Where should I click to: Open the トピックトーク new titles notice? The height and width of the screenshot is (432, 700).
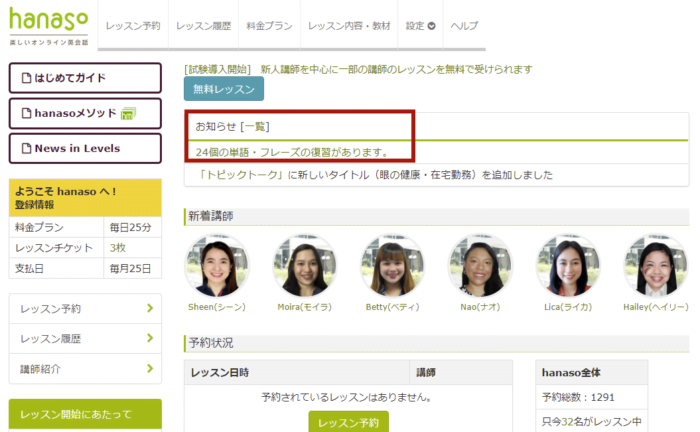point(374,175)
